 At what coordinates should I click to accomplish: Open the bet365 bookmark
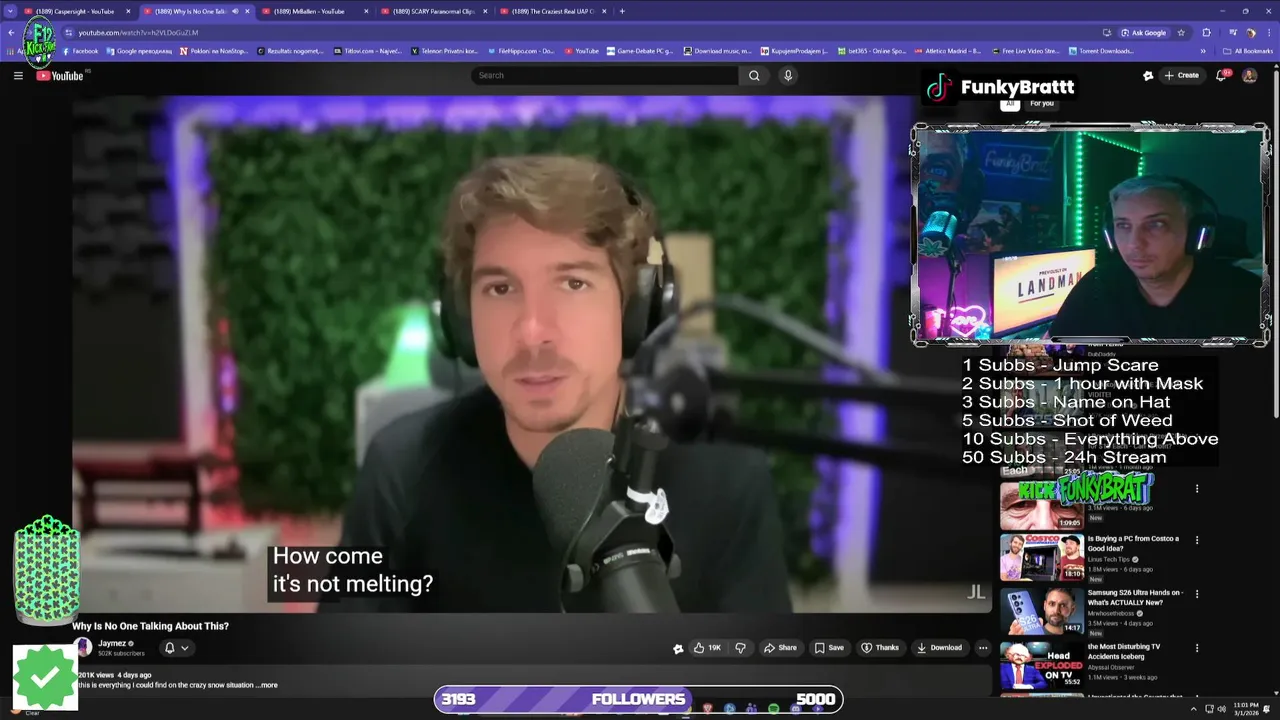tap(872, 51)
